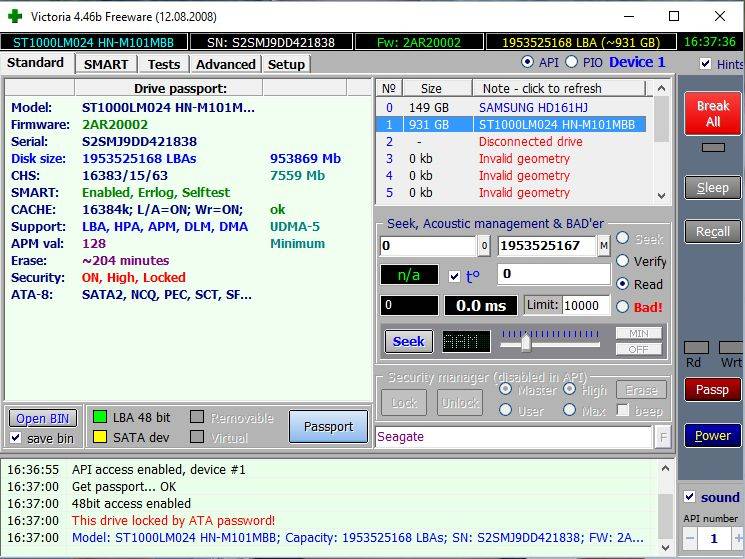
Task: Click the AAM MIN button
Action: tap(639, 333)
